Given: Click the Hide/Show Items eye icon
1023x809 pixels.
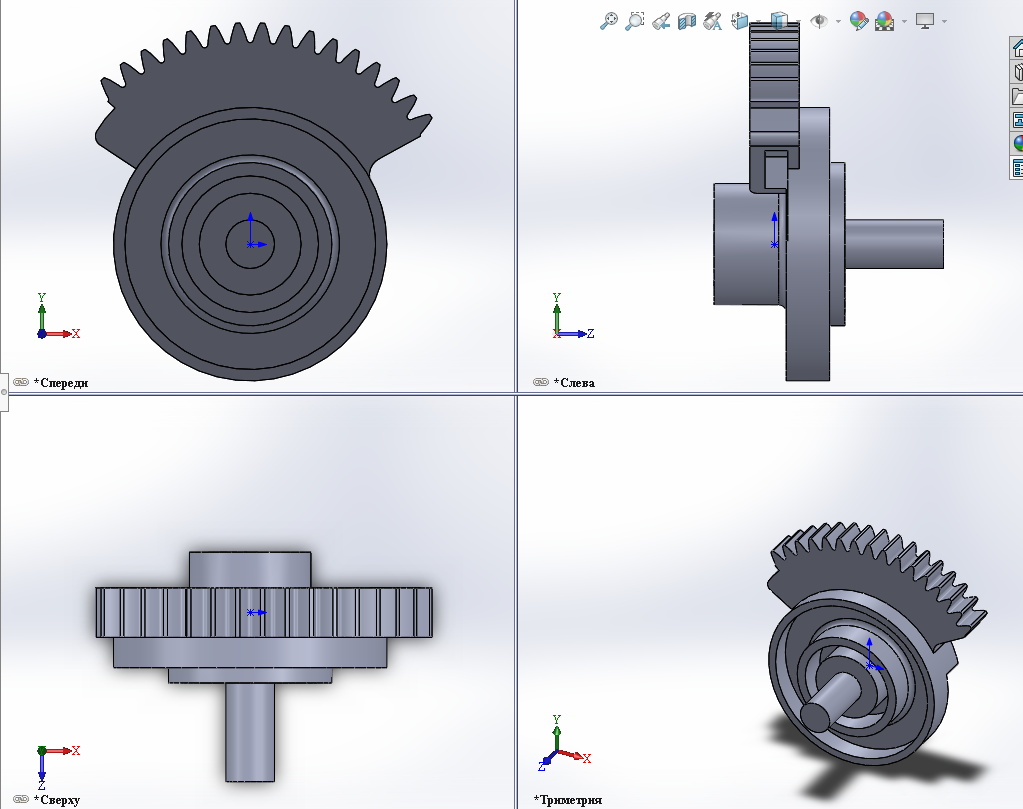Looking at the screenshot, I should click(818, 21).
